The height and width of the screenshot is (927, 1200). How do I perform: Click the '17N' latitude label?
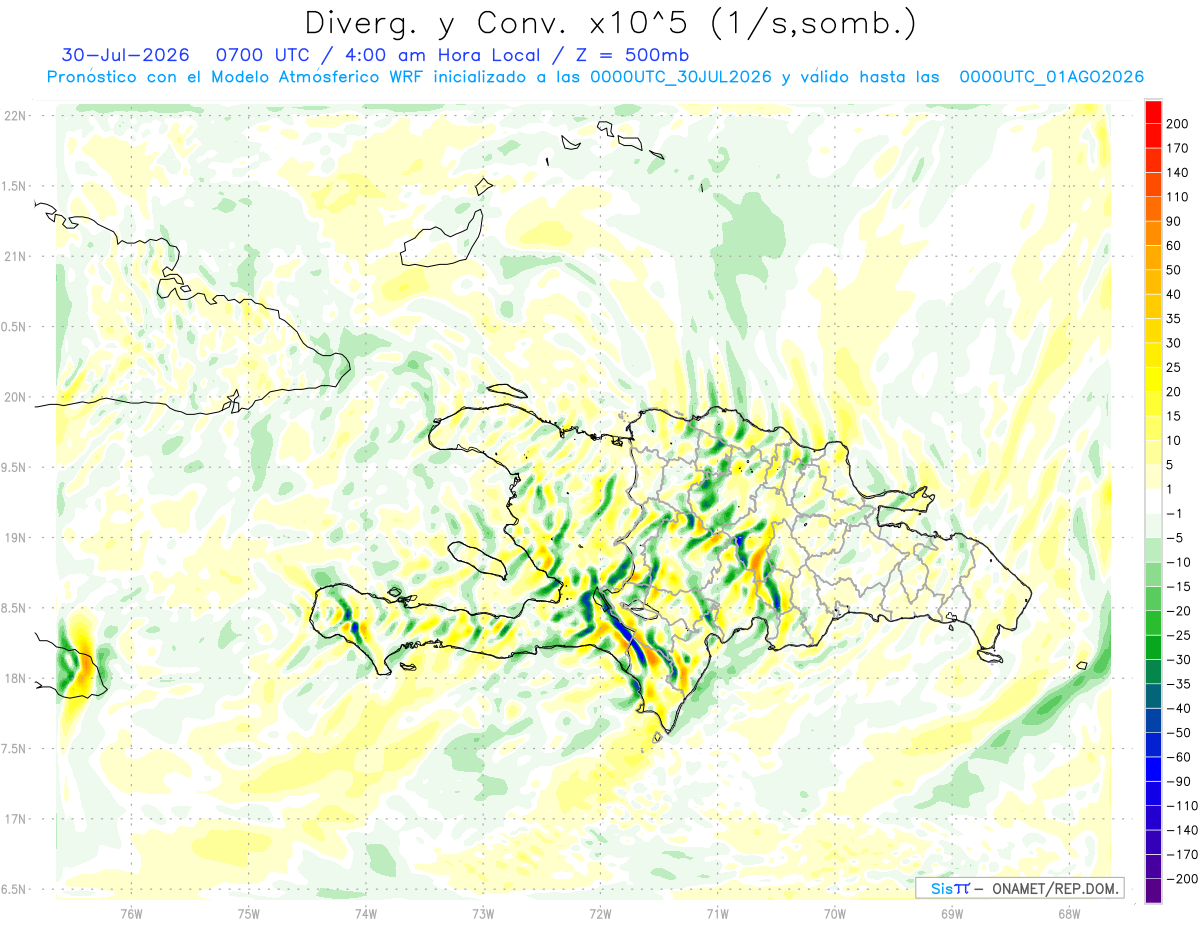pyautogui.click(x=15, y=819)
